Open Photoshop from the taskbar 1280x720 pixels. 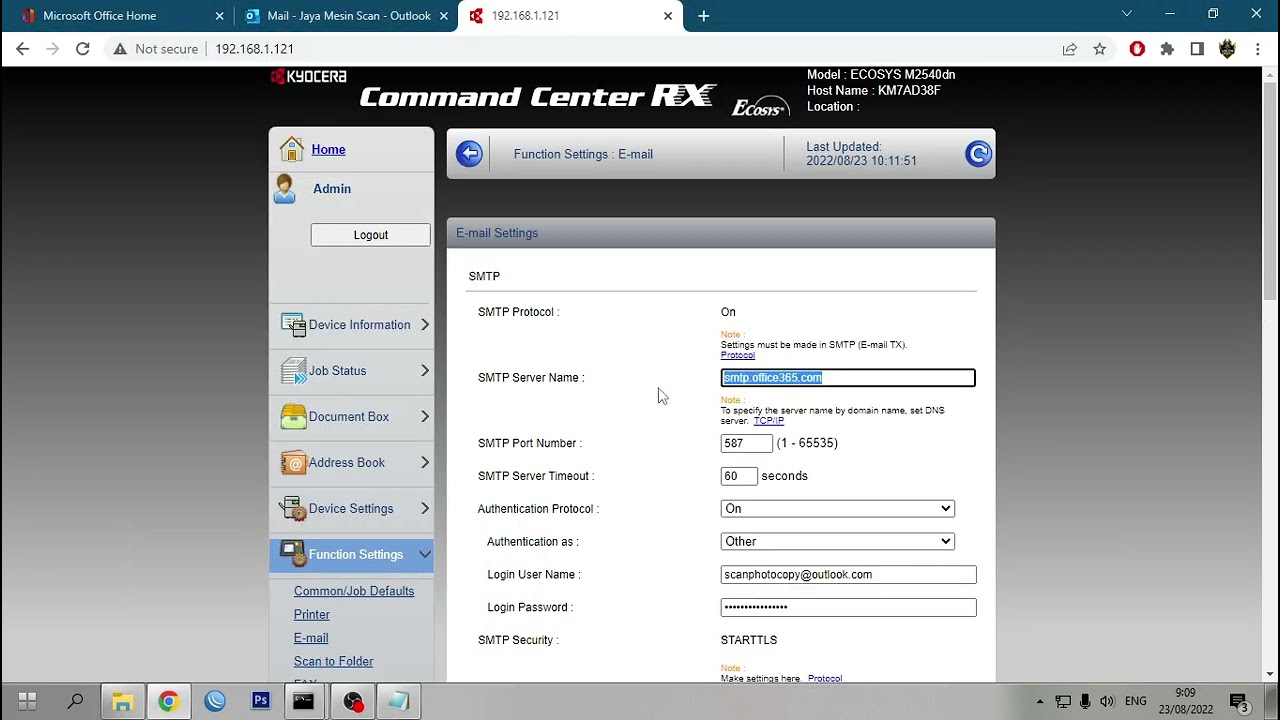pyautogui.click(x=261, y=701)
